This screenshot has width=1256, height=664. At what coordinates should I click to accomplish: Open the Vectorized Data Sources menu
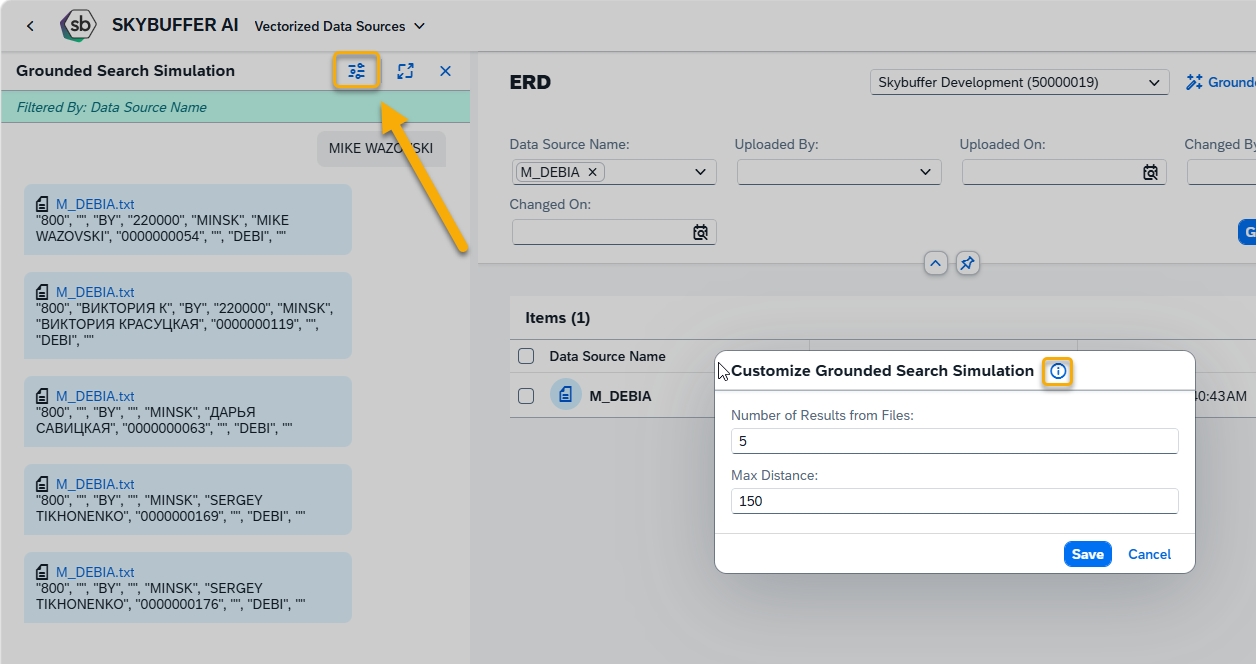pos(340,26)
